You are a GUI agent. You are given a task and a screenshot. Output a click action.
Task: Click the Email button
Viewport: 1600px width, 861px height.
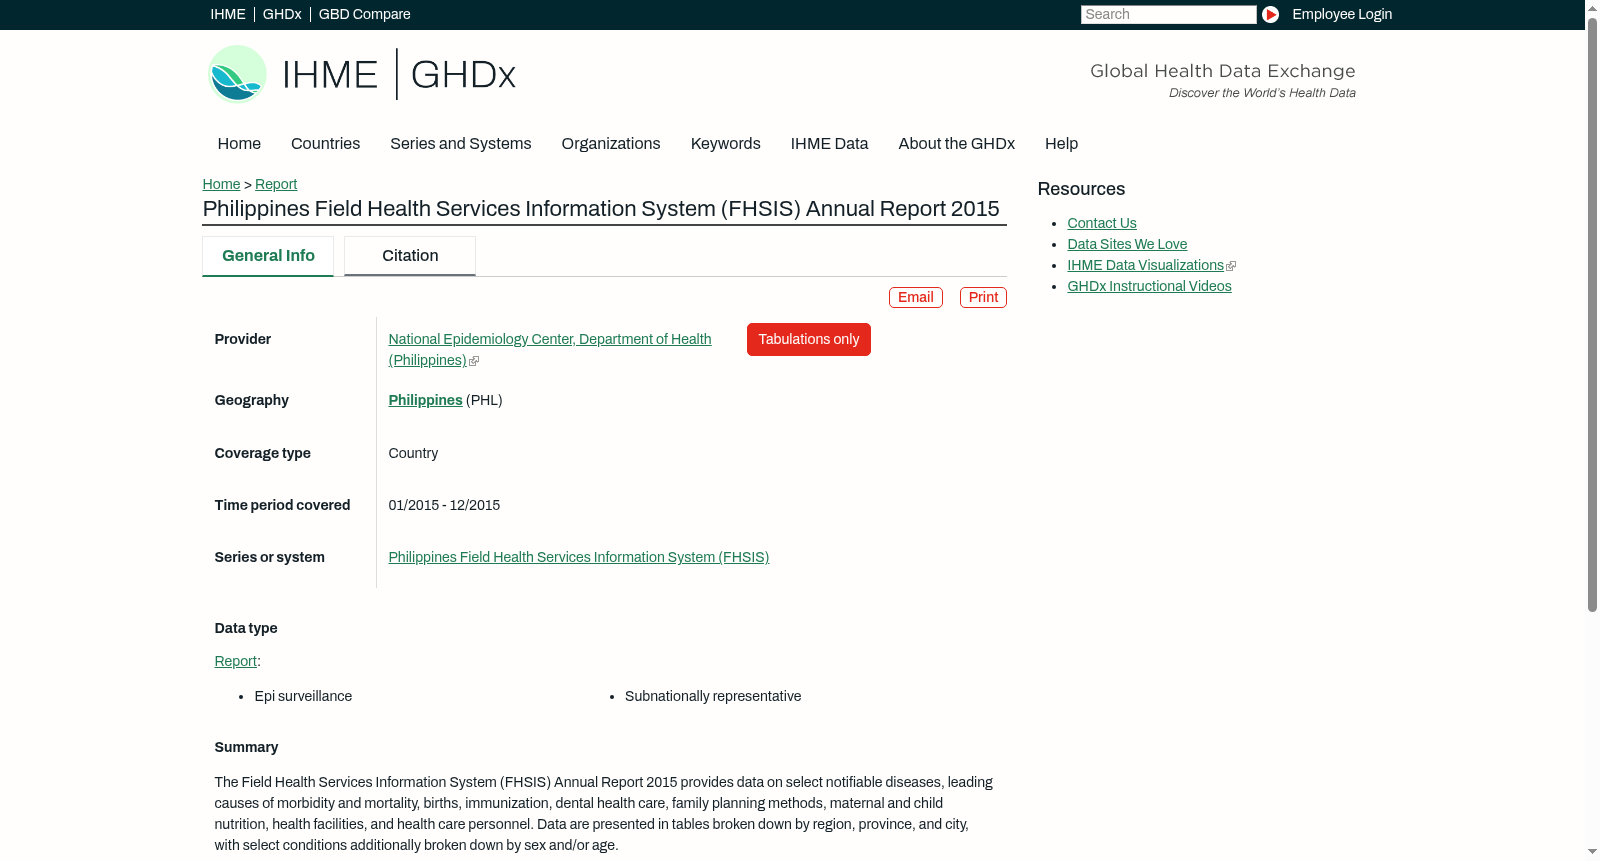tap(916, 297)
